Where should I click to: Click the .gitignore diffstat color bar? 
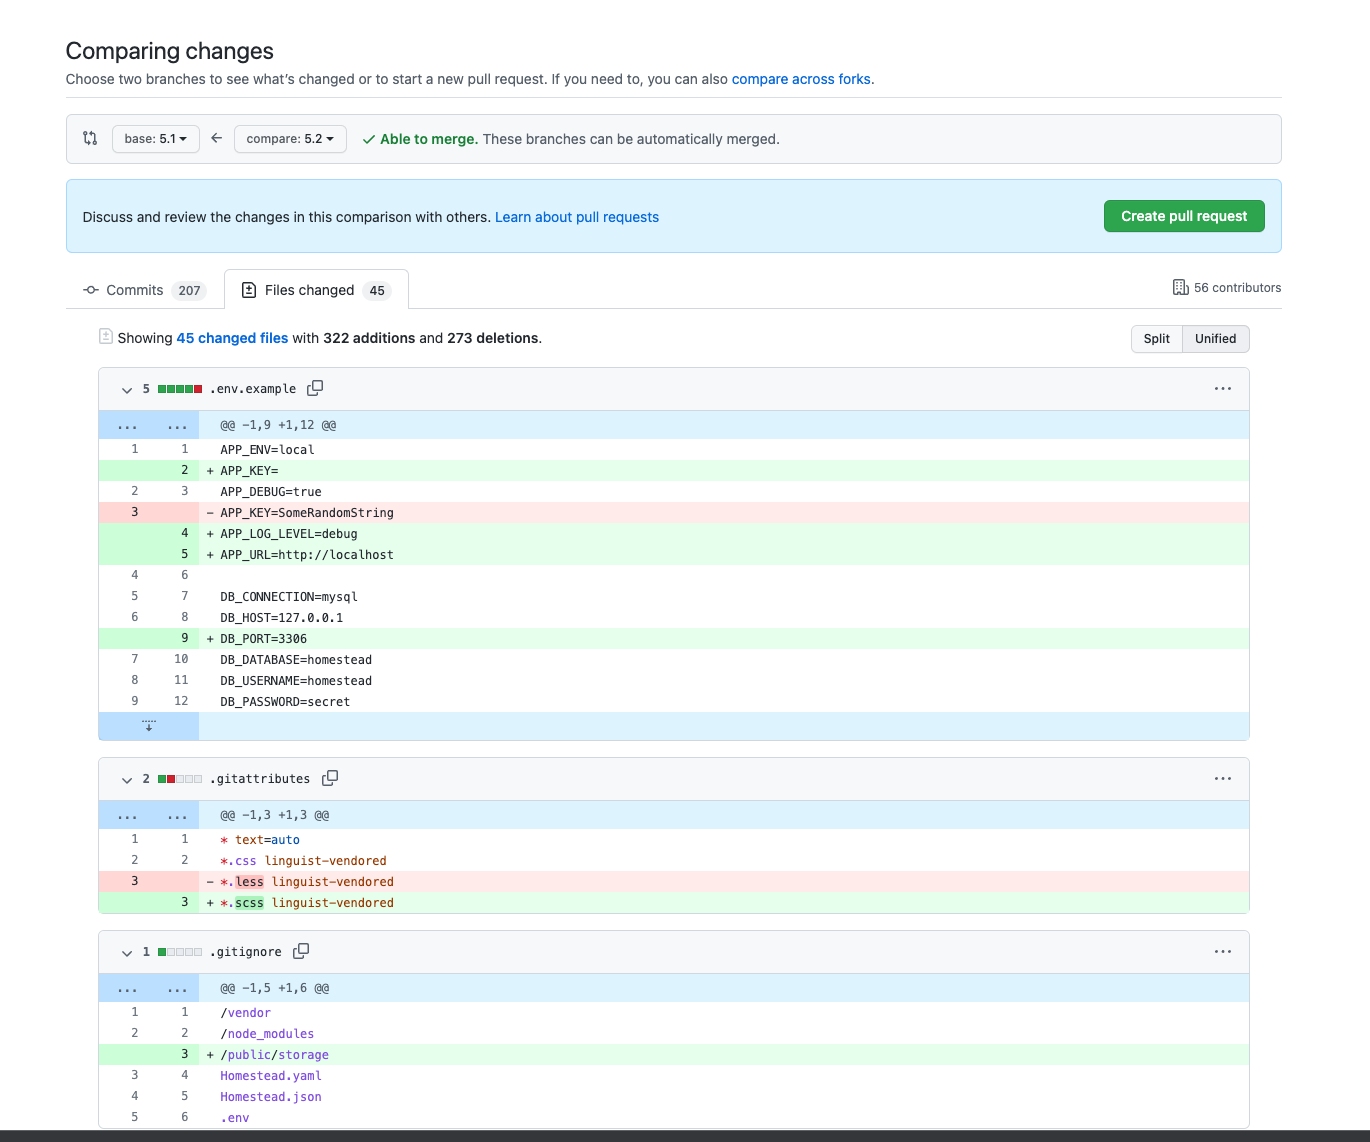click(180, 952)
